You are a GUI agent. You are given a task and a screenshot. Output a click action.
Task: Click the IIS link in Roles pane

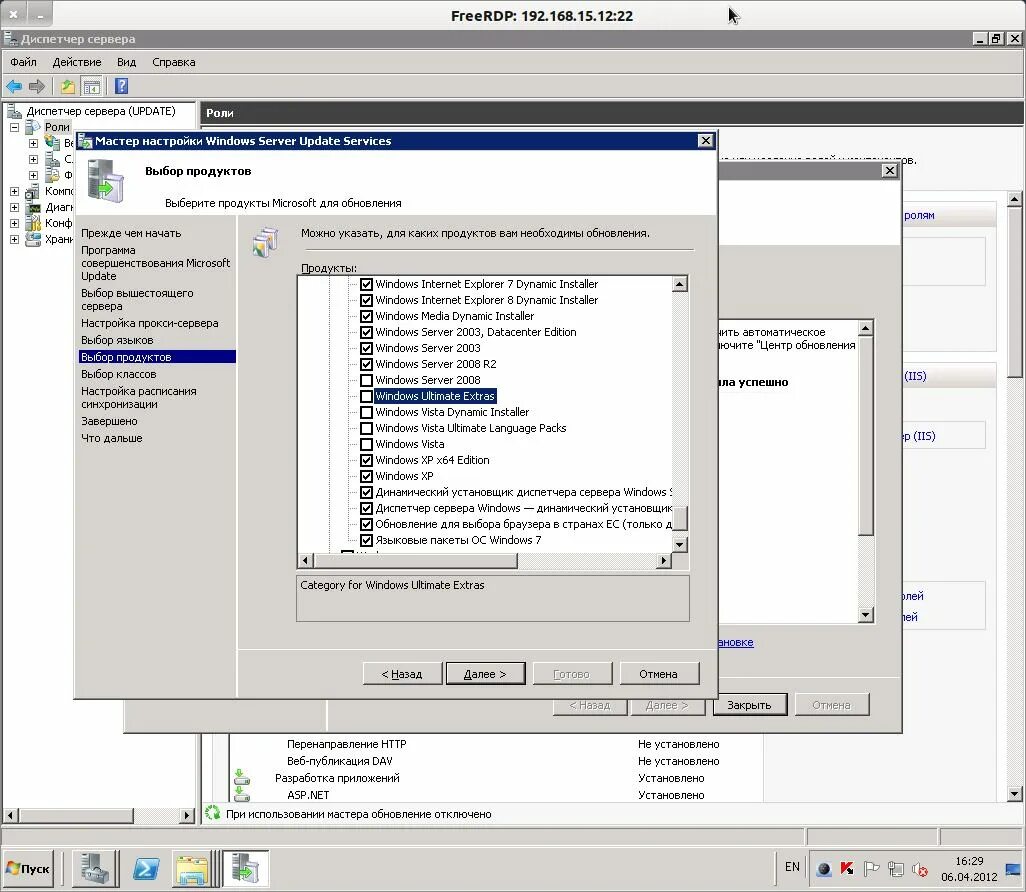point(915,376)
